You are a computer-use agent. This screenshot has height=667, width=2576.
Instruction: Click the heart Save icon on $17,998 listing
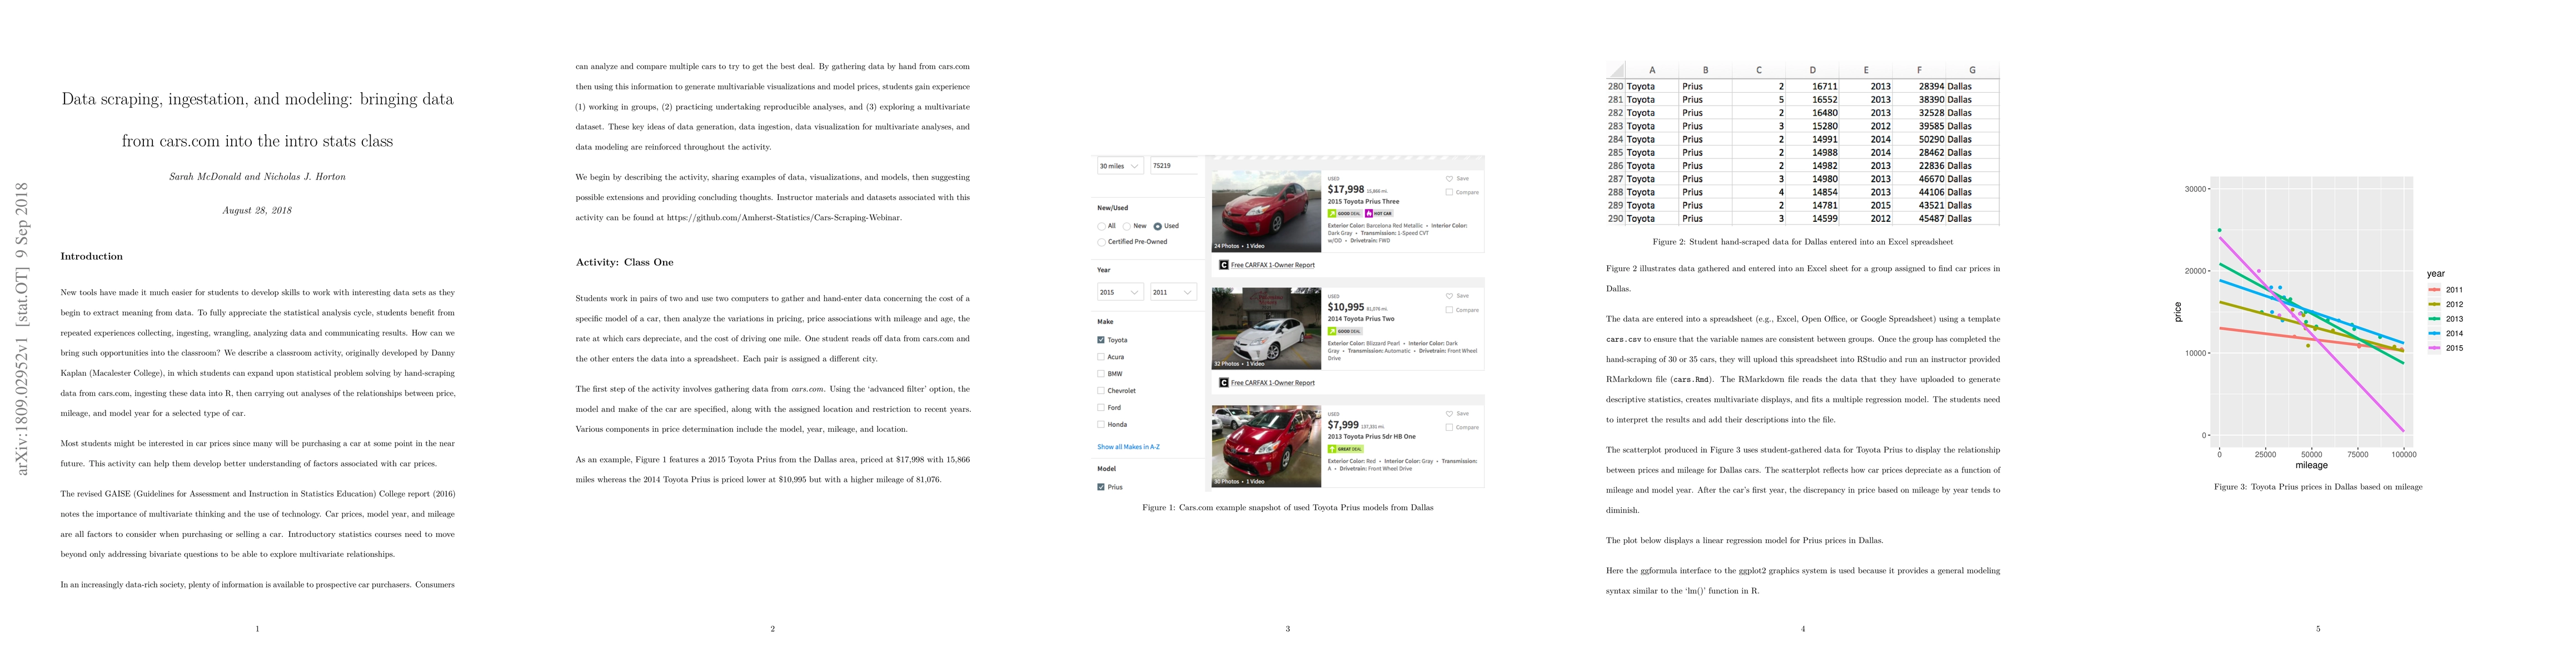click(x=1449, y=179)
